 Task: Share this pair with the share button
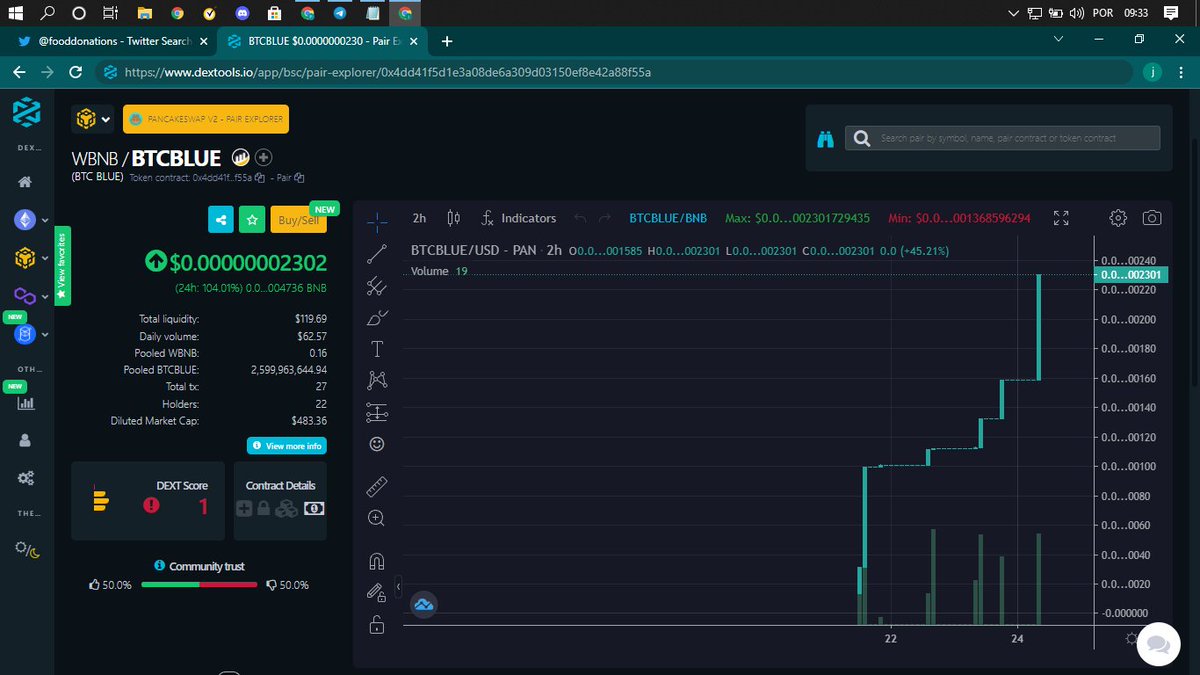(x=220, y=219)
